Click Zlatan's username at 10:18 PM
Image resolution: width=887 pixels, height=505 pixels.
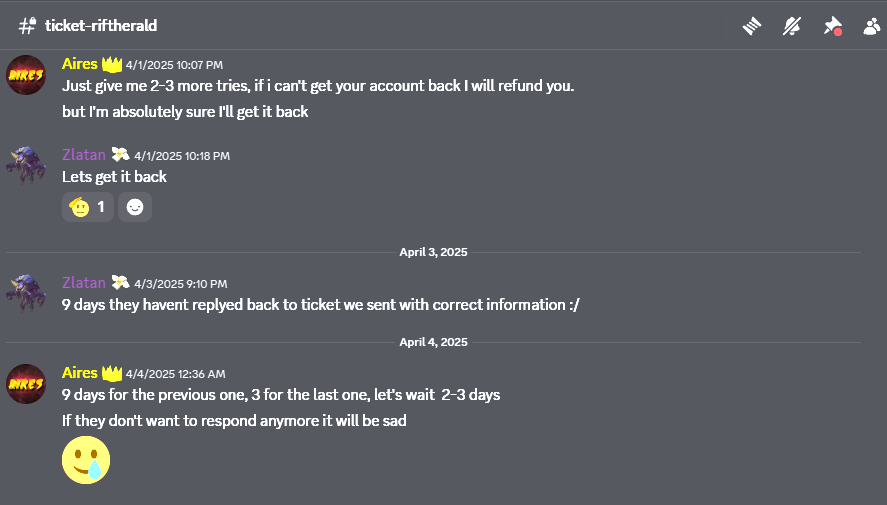(84, 155)
